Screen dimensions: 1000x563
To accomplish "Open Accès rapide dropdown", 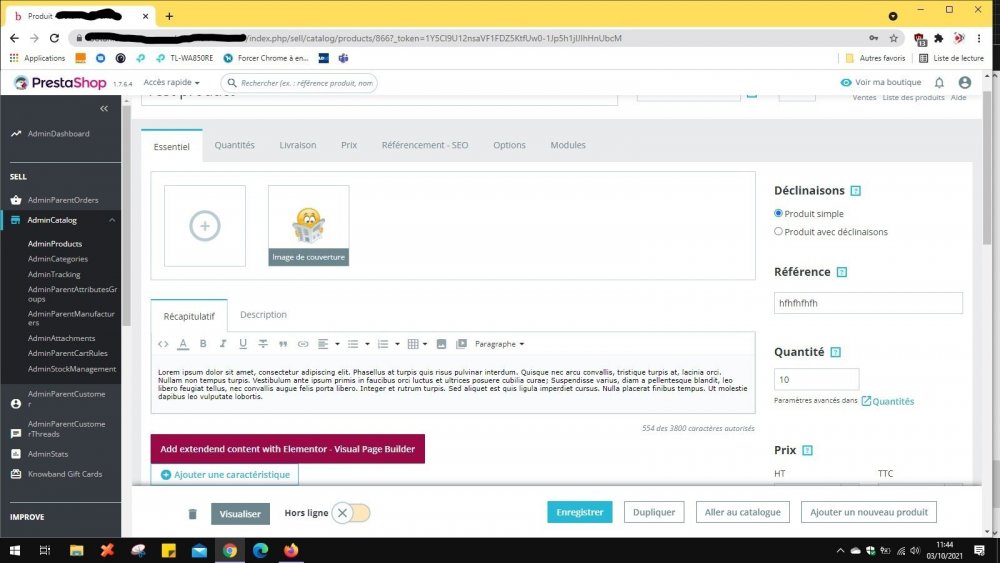I will click(172, 82).
